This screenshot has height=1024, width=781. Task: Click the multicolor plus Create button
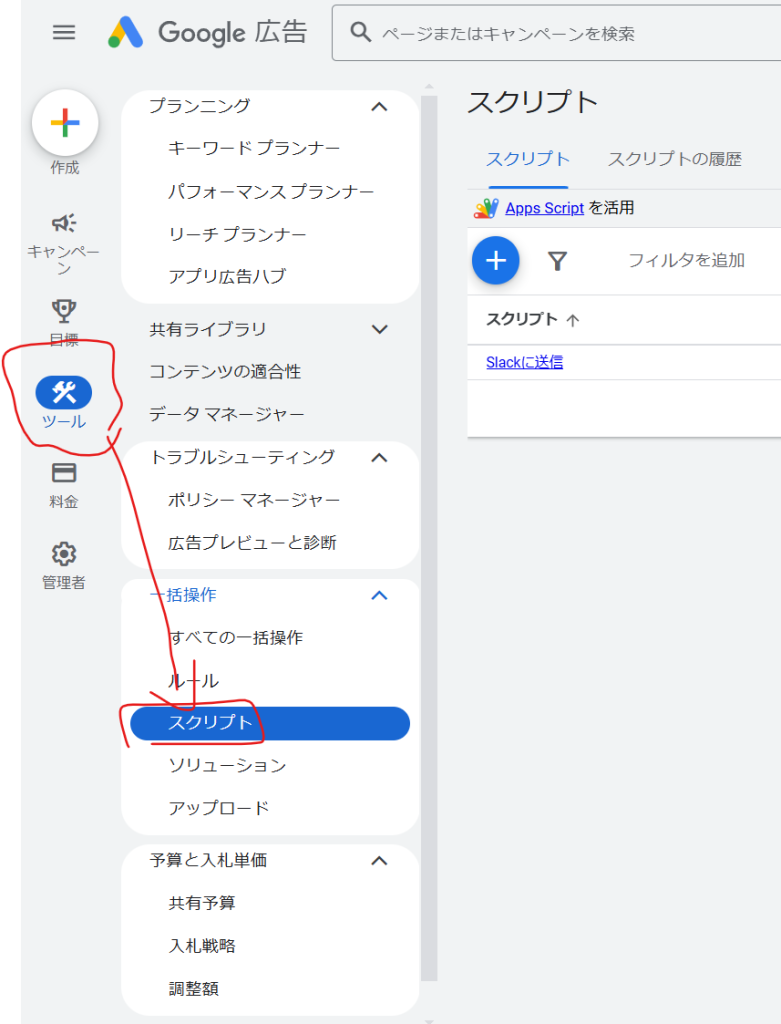(64, 123)
